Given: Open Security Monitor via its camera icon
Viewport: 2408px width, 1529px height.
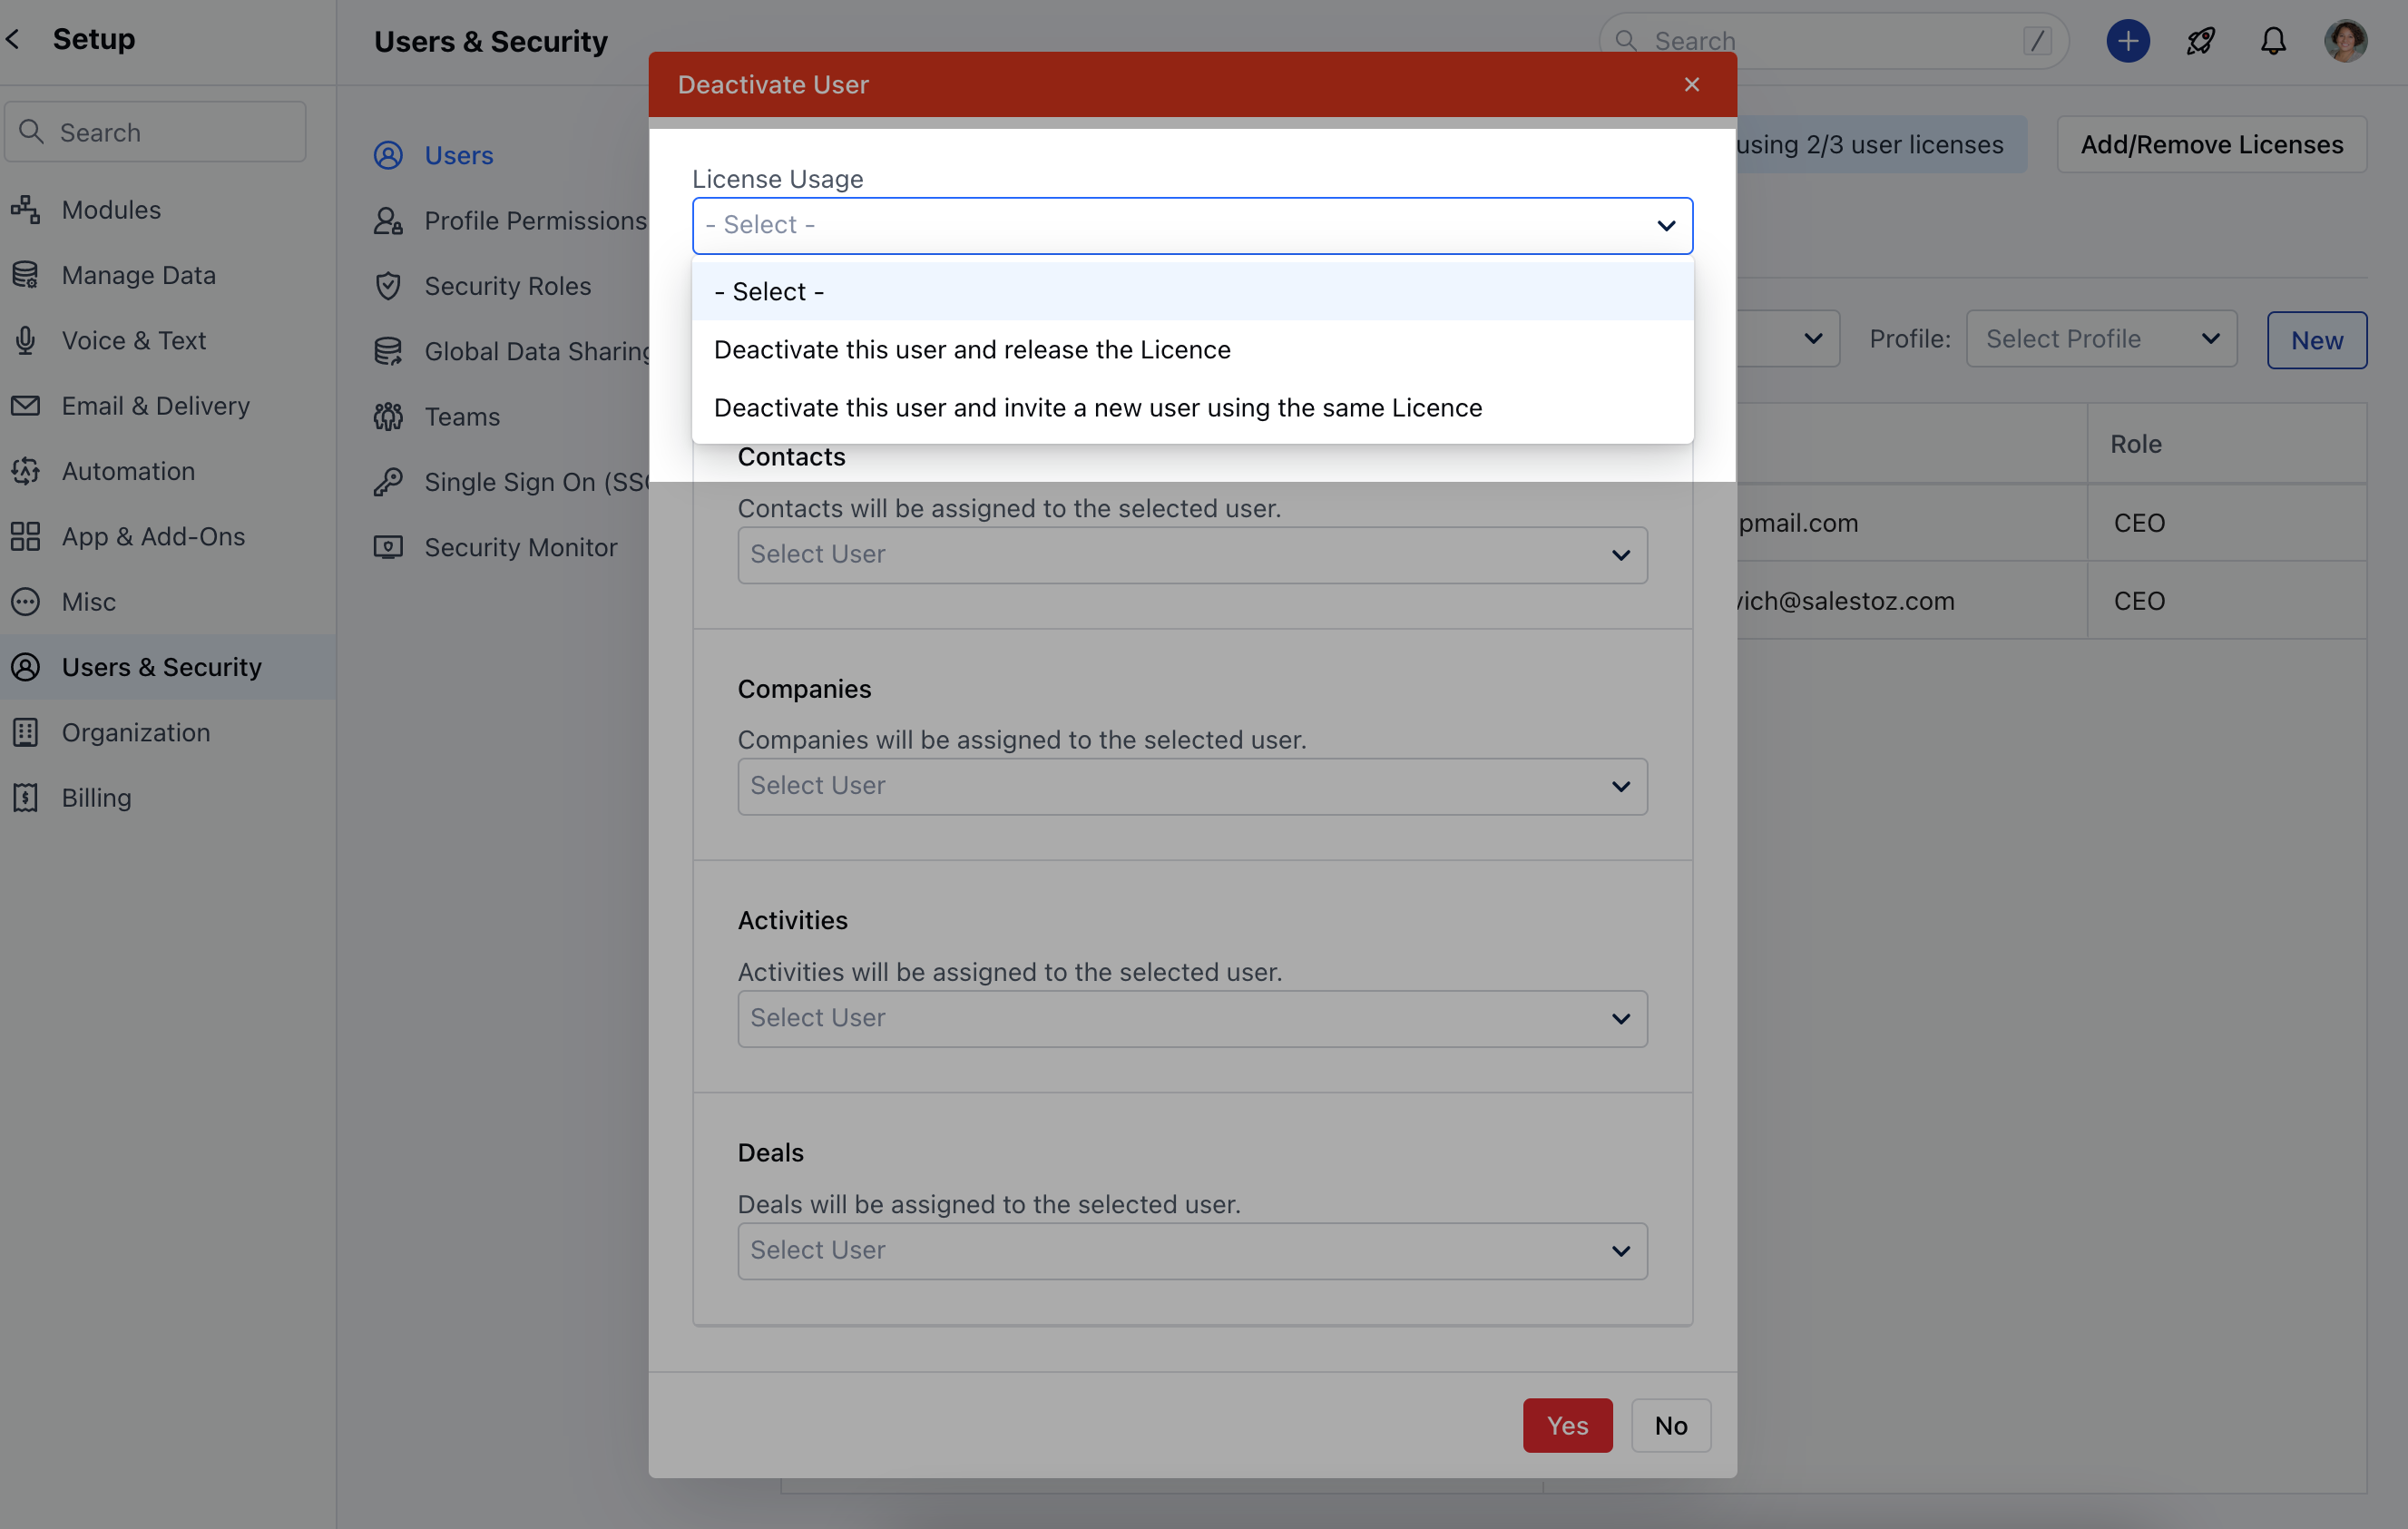Looking at the screenshot, I should (x=389, y=546).
